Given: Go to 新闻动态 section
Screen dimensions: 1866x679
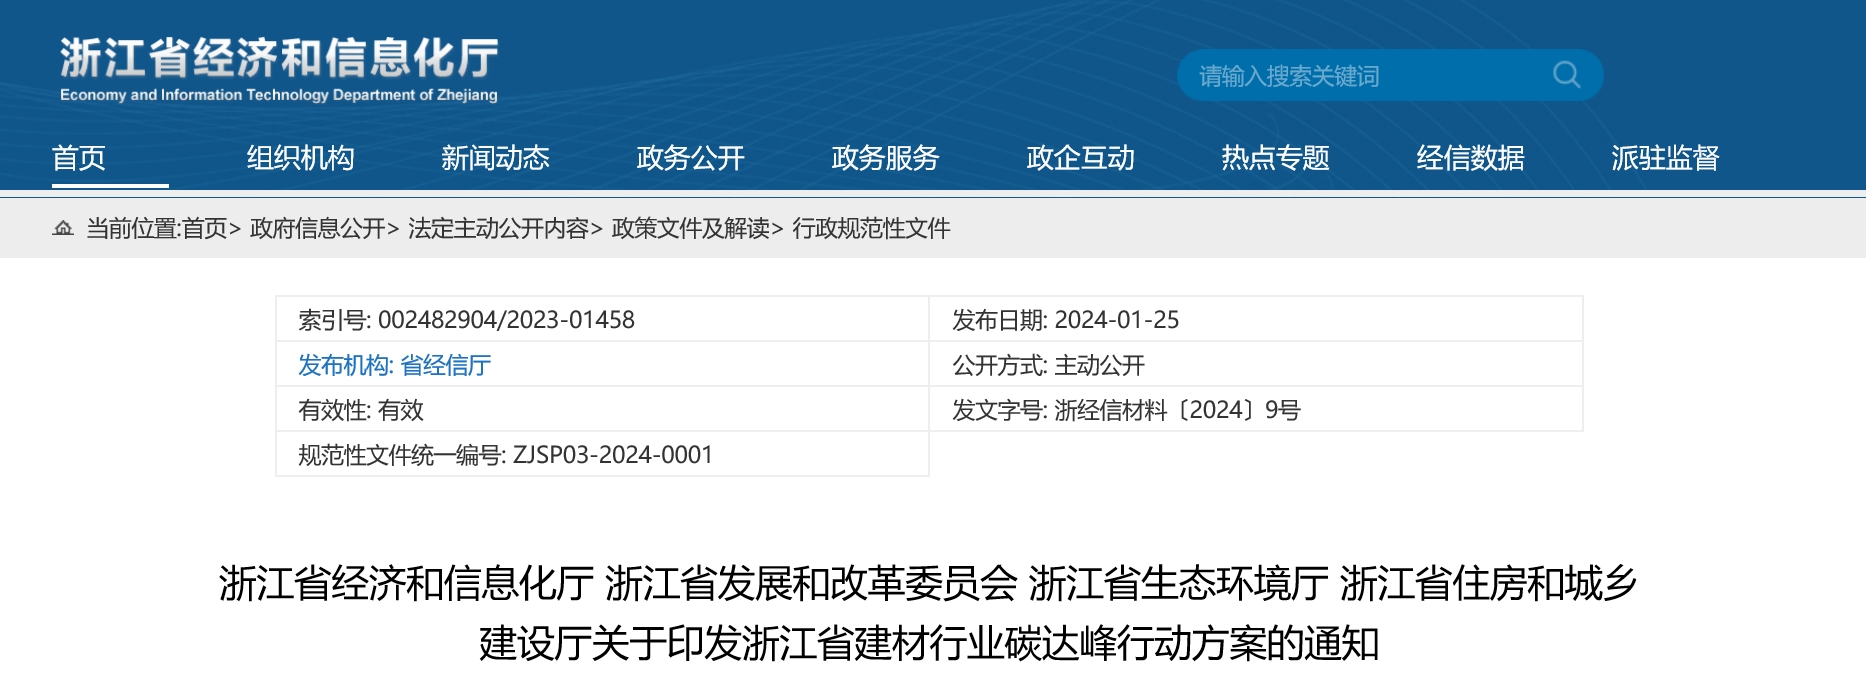Looking at the screenshot, I should tap(495, 158).
